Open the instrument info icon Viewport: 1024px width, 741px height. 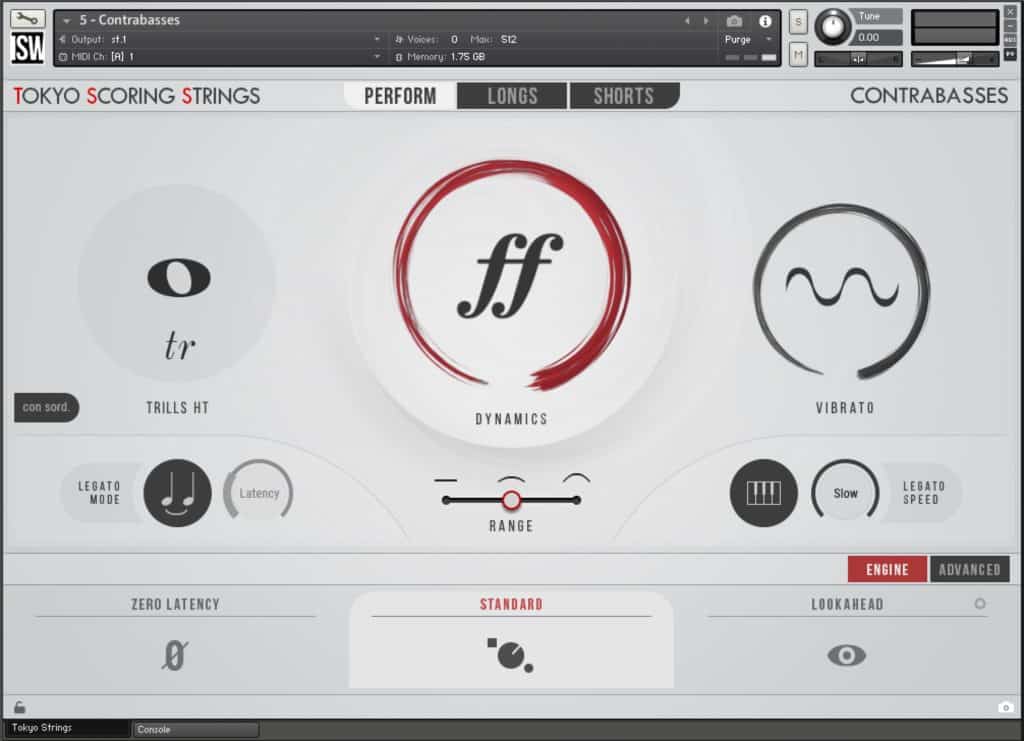pos(765,22)
